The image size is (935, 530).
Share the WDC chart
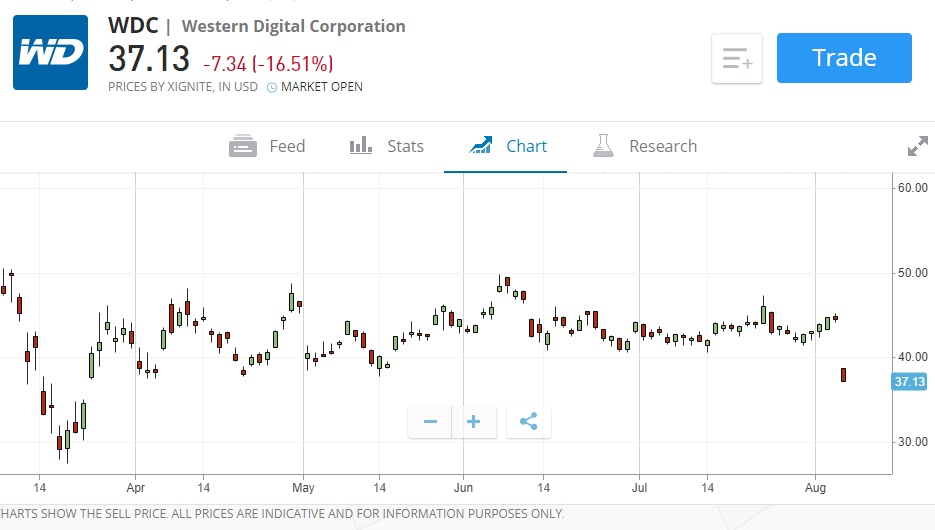tap(528, 422)
